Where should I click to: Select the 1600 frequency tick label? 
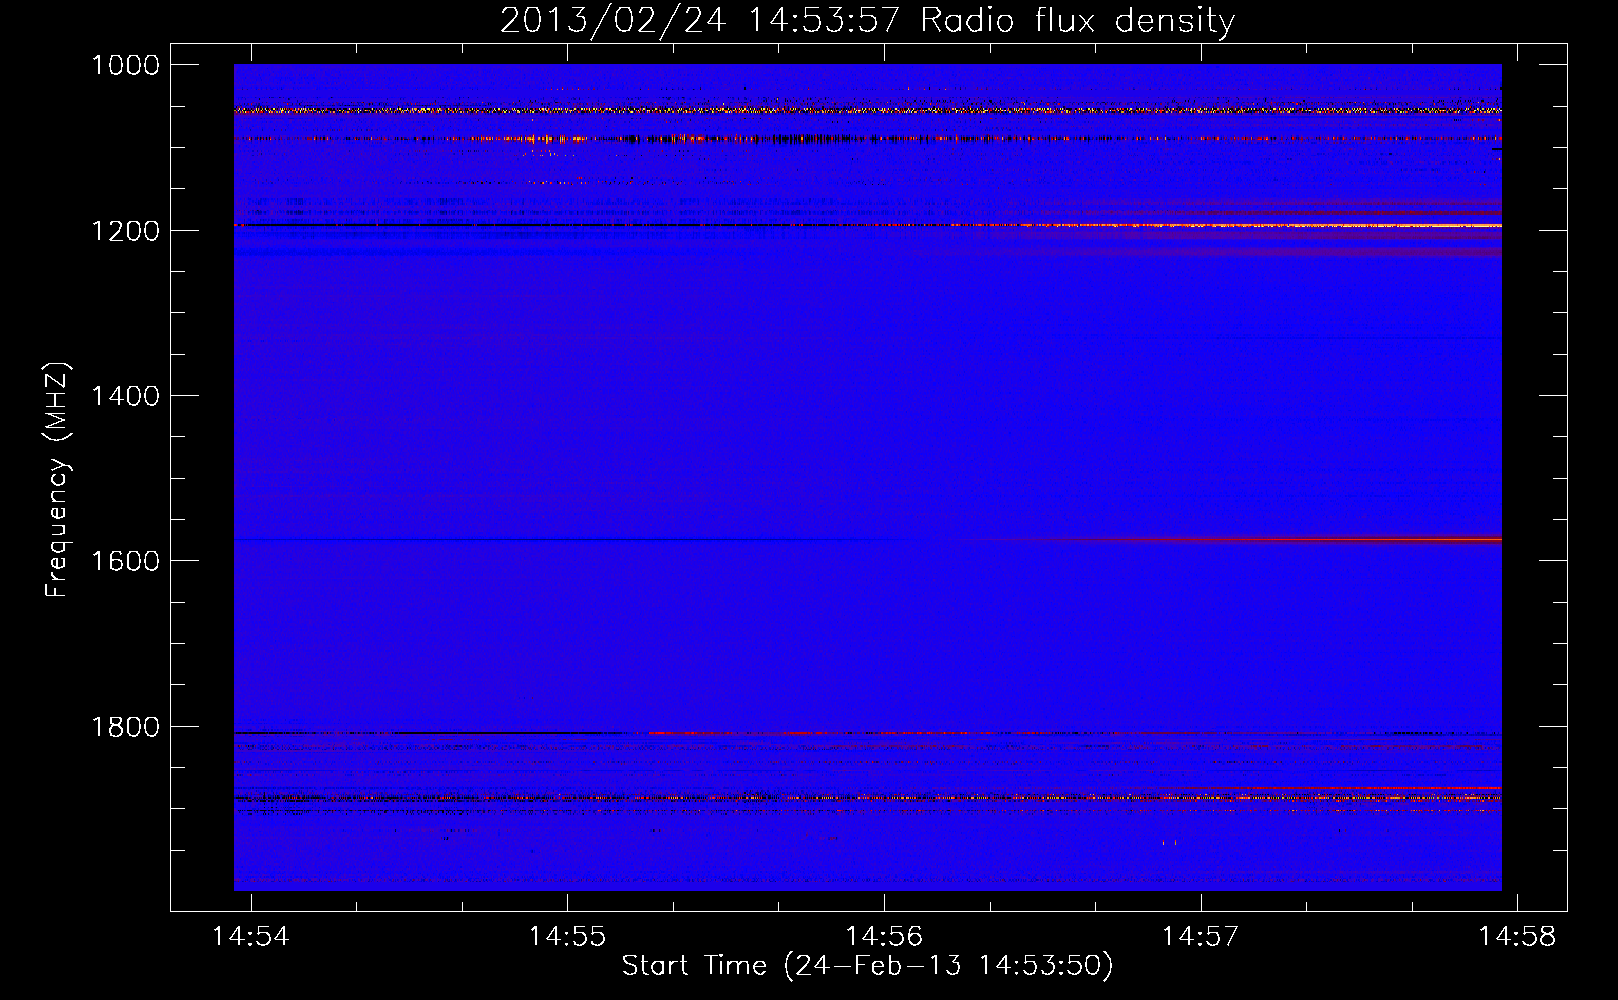click(125, 561)
